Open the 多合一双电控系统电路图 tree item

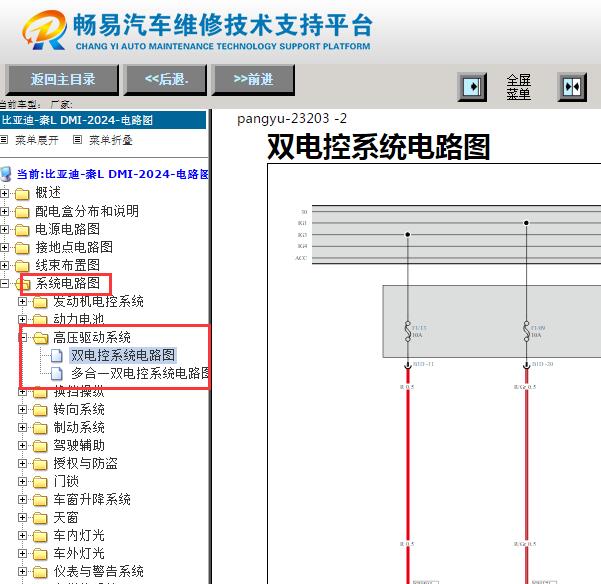point(140,373)
